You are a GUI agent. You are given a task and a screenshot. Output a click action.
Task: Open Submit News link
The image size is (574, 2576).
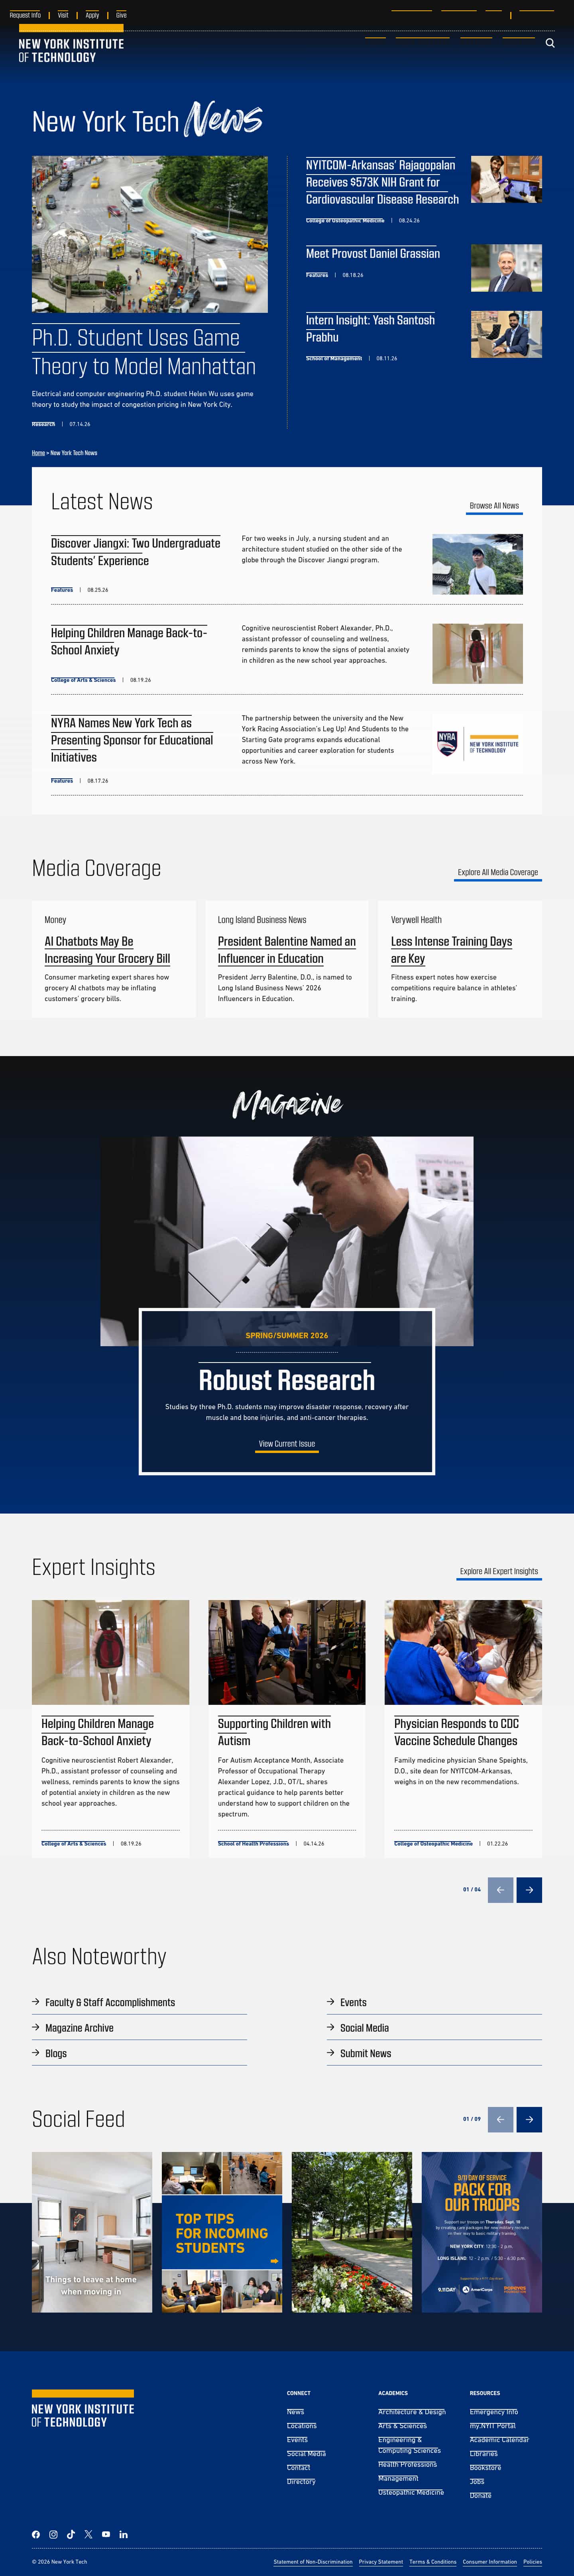pos(365,2053)
